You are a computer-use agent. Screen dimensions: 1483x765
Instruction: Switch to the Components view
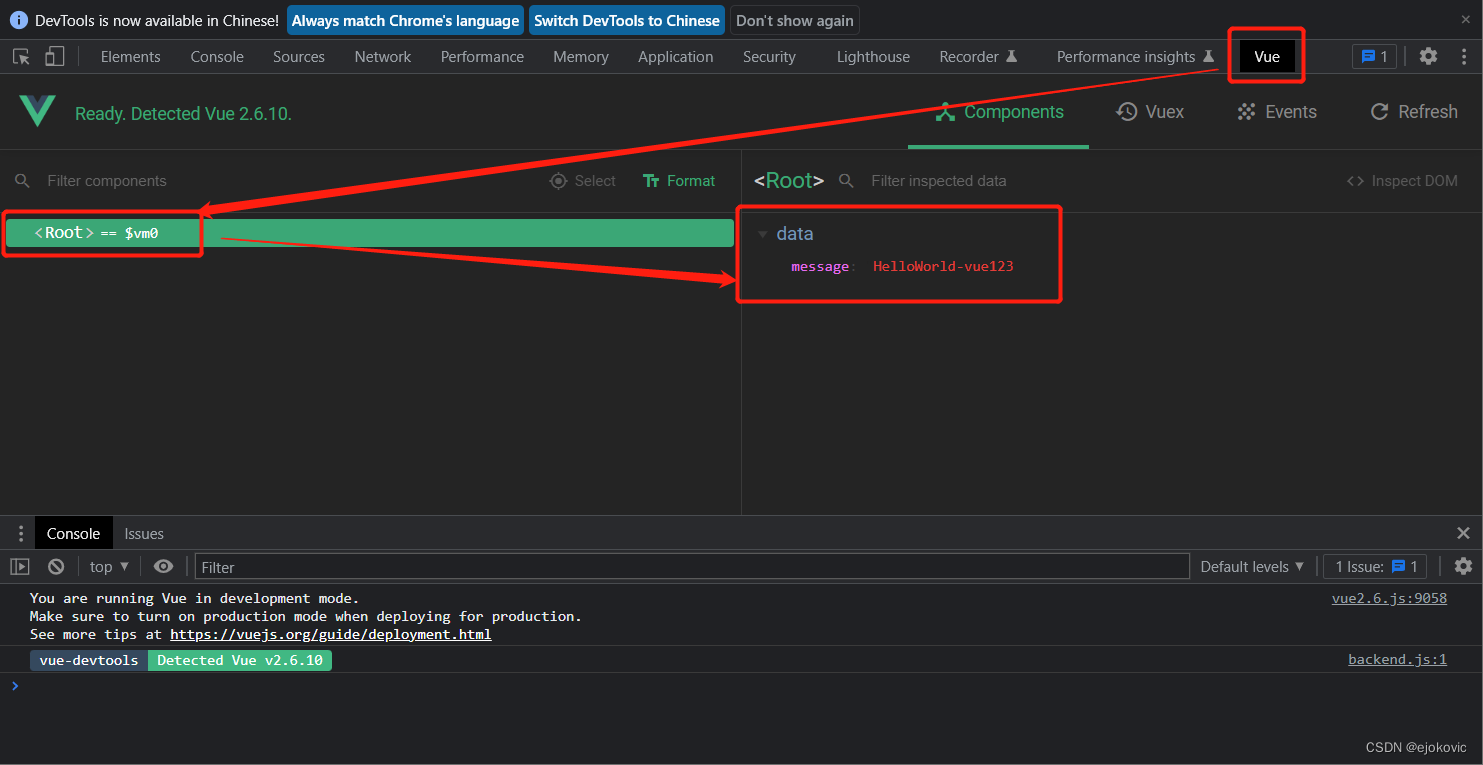(x=999, y=112)
